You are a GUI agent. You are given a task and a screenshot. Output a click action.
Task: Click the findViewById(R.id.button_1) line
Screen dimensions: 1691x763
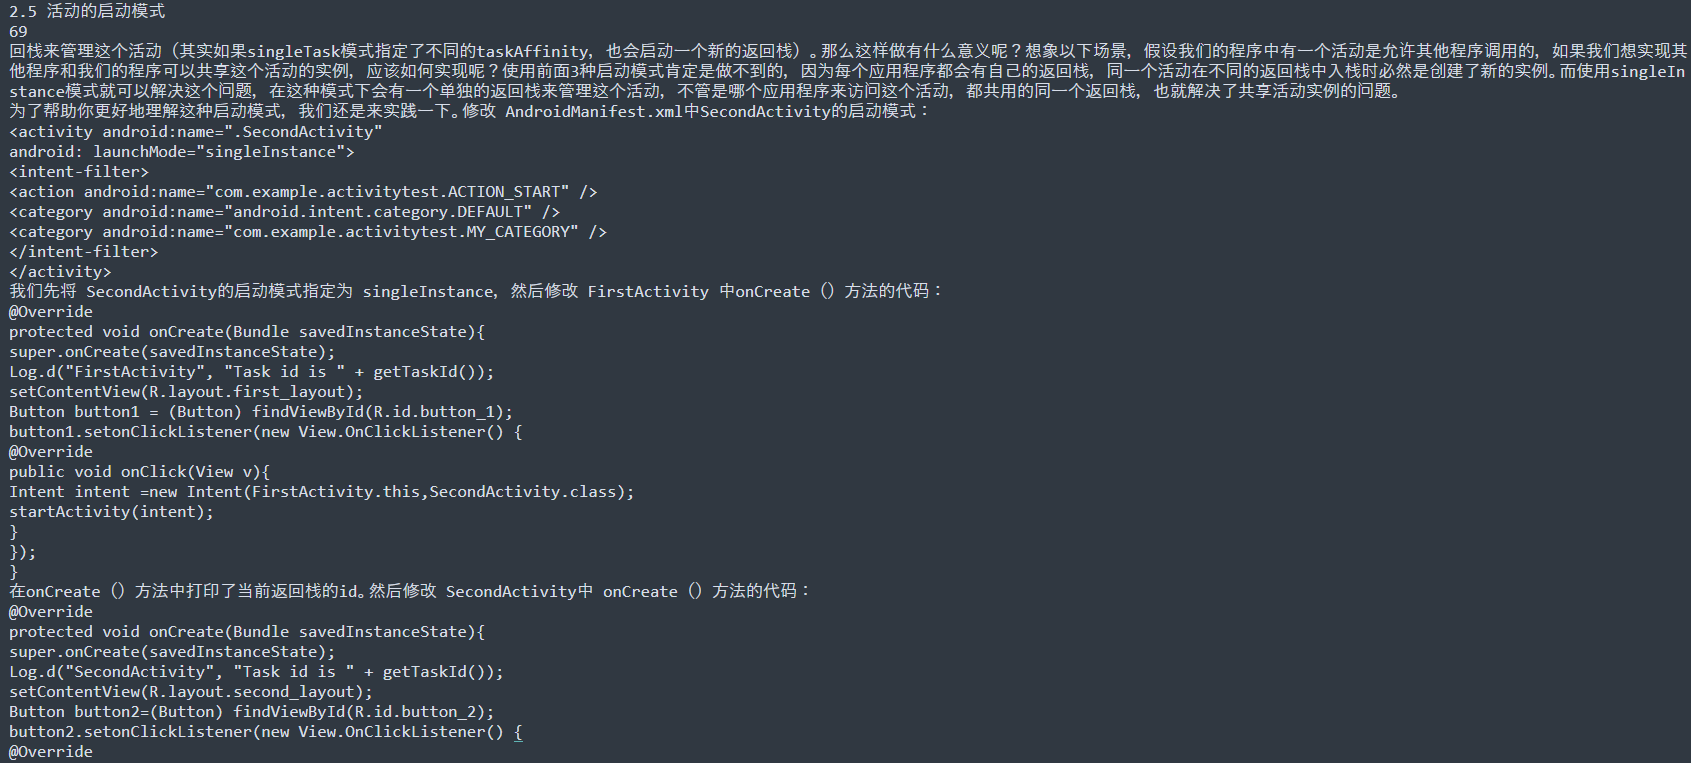pos(261,411)
